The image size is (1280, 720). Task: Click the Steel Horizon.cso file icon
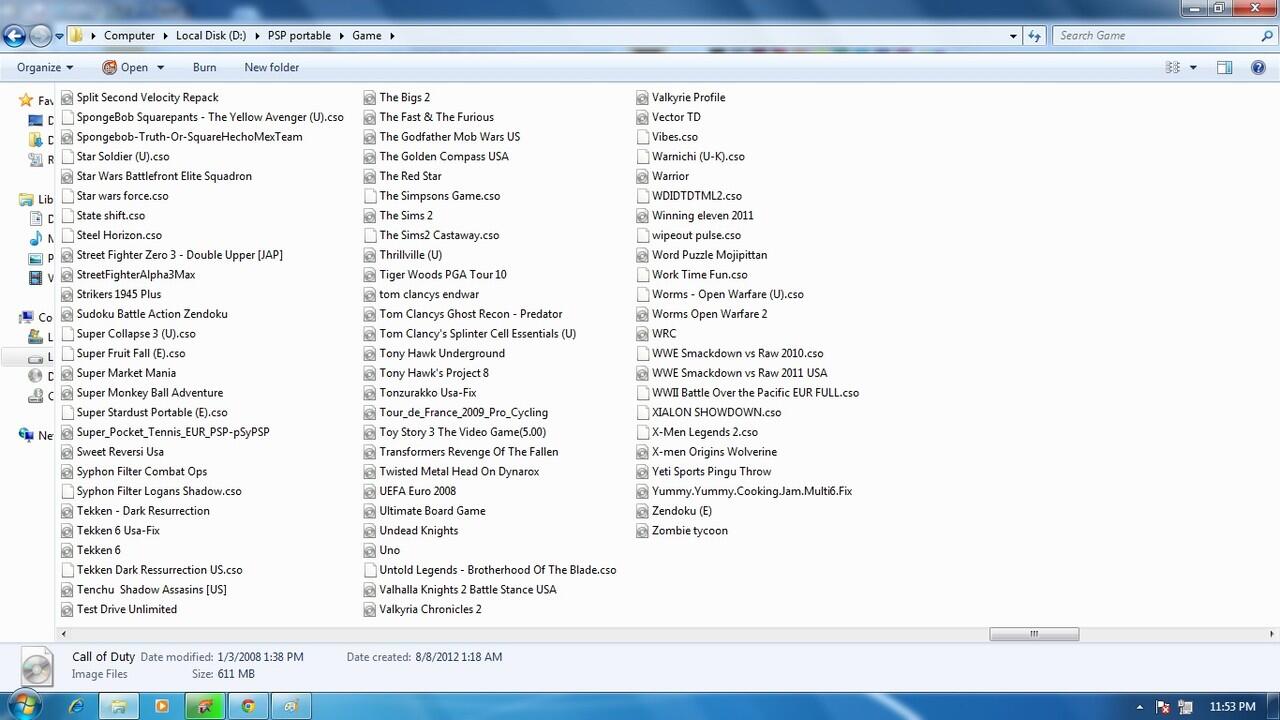click(67, 236)
